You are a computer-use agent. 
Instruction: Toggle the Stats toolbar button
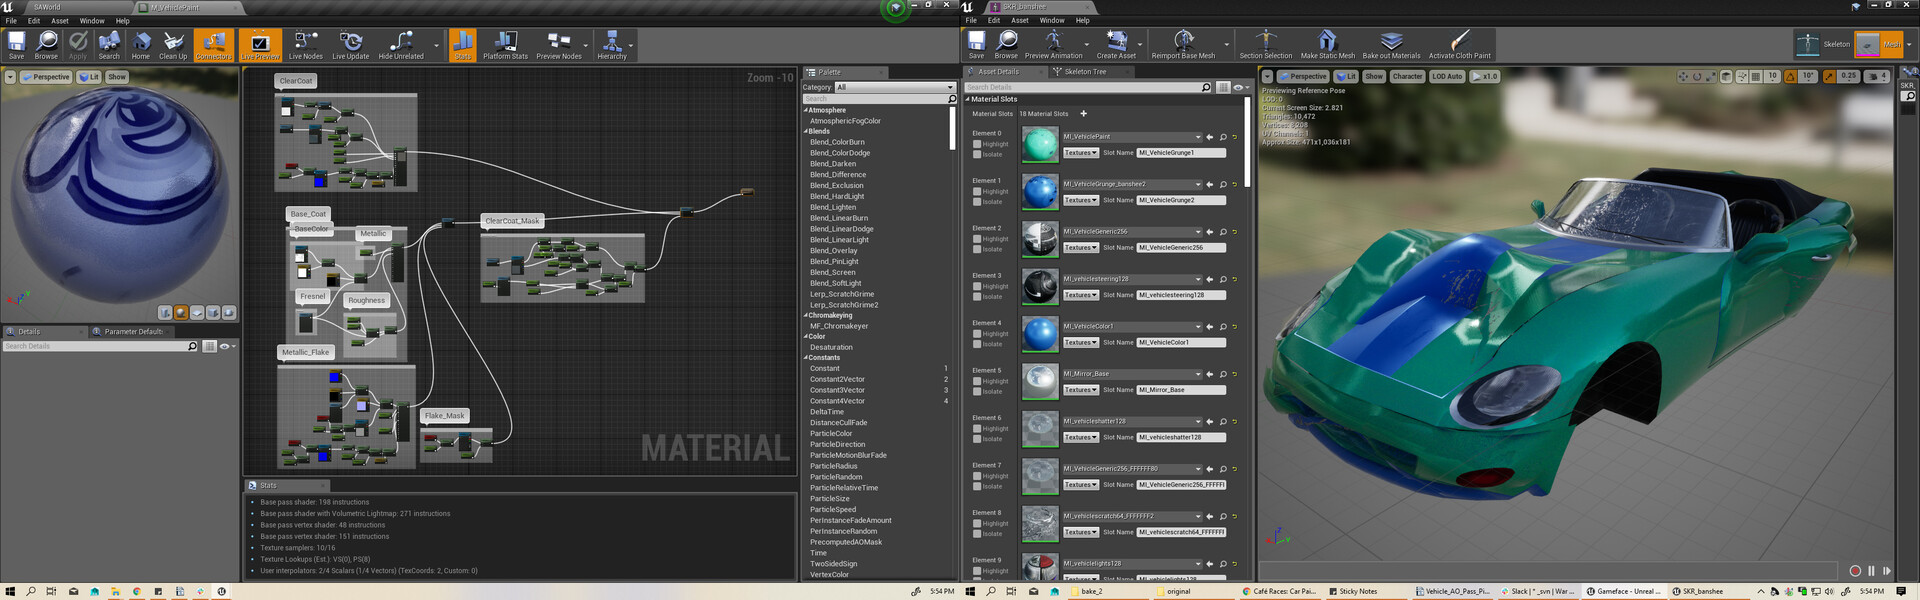[463, 45]
